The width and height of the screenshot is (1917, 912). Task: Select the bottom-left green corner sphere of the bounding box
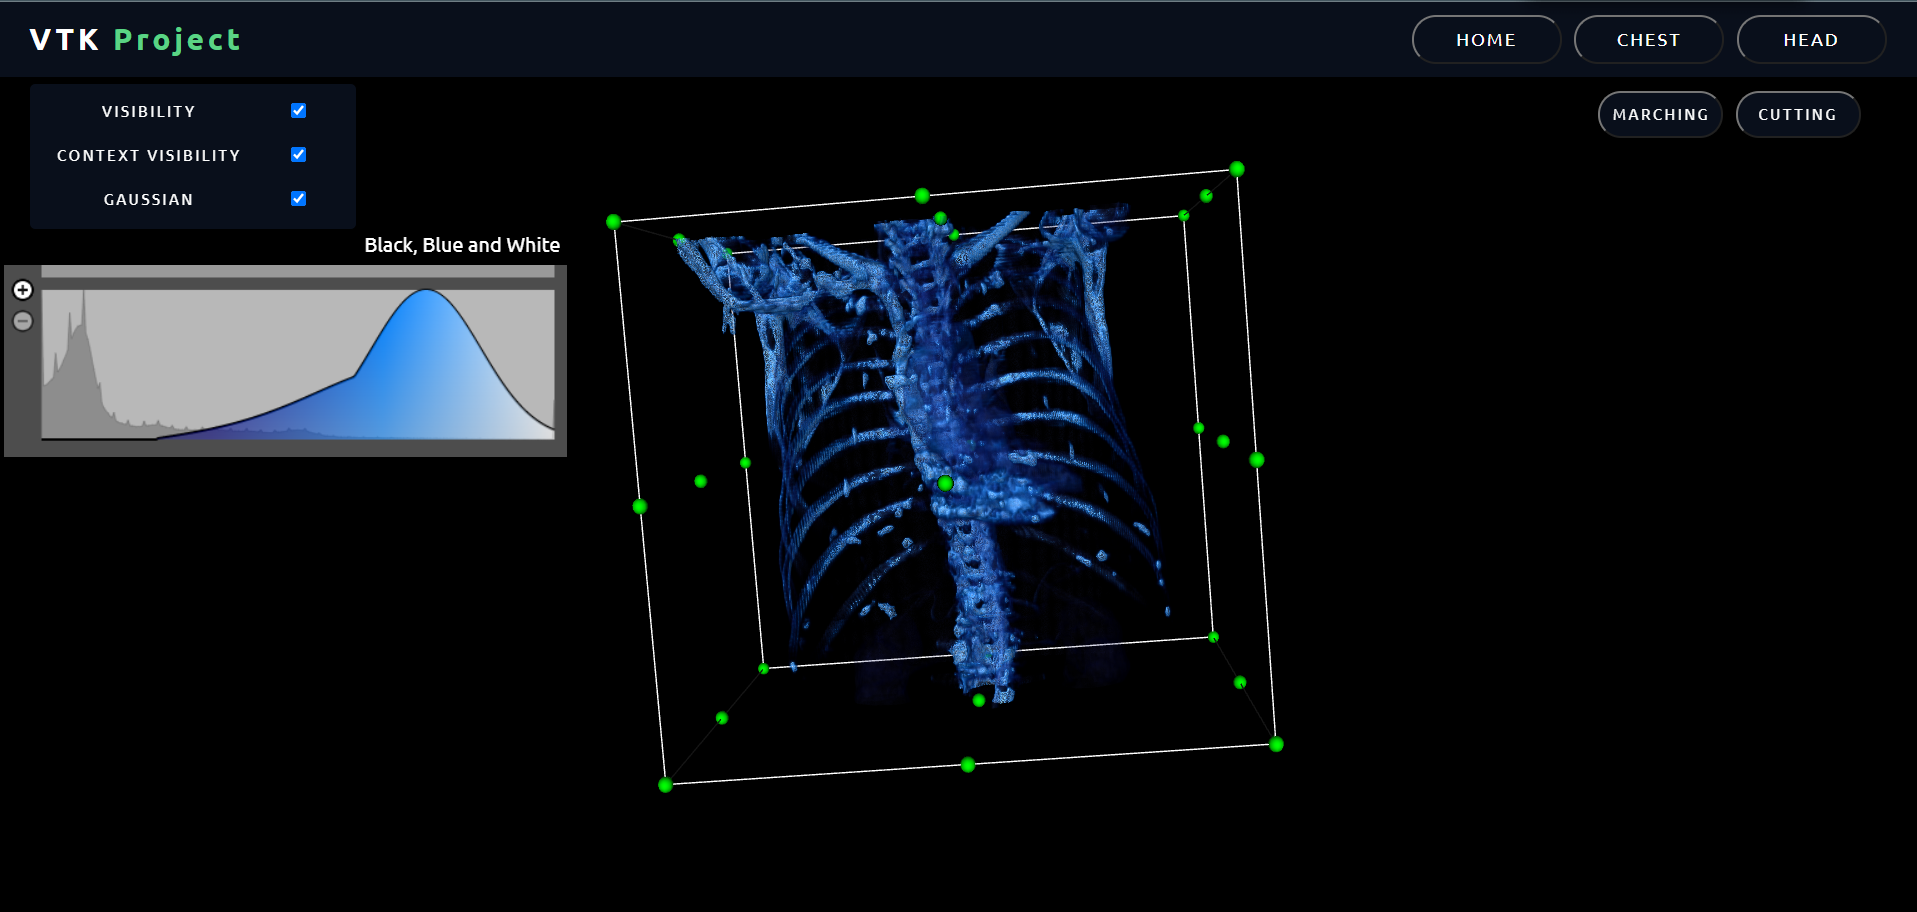pyautogui.click(x=665, y=784)
